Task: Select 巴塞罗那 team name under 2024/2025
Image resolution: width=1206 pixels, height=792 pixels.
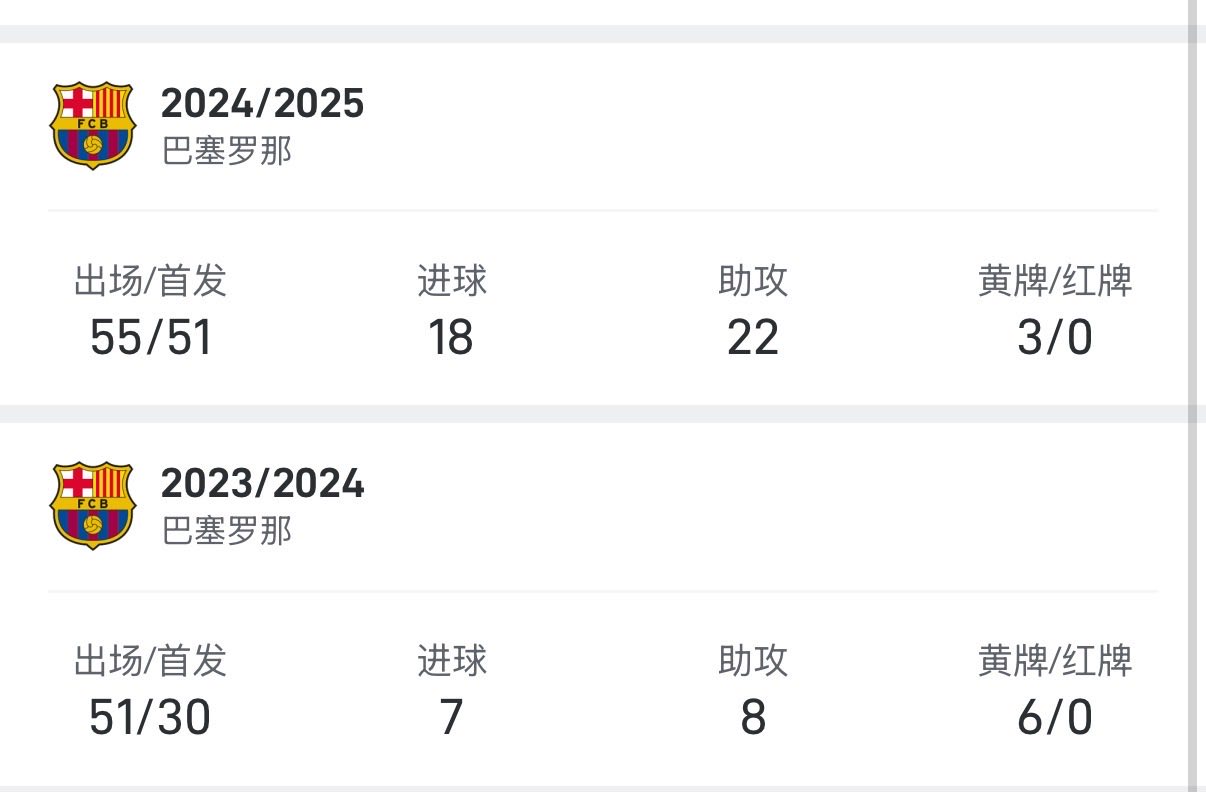Action: point(227,151)
